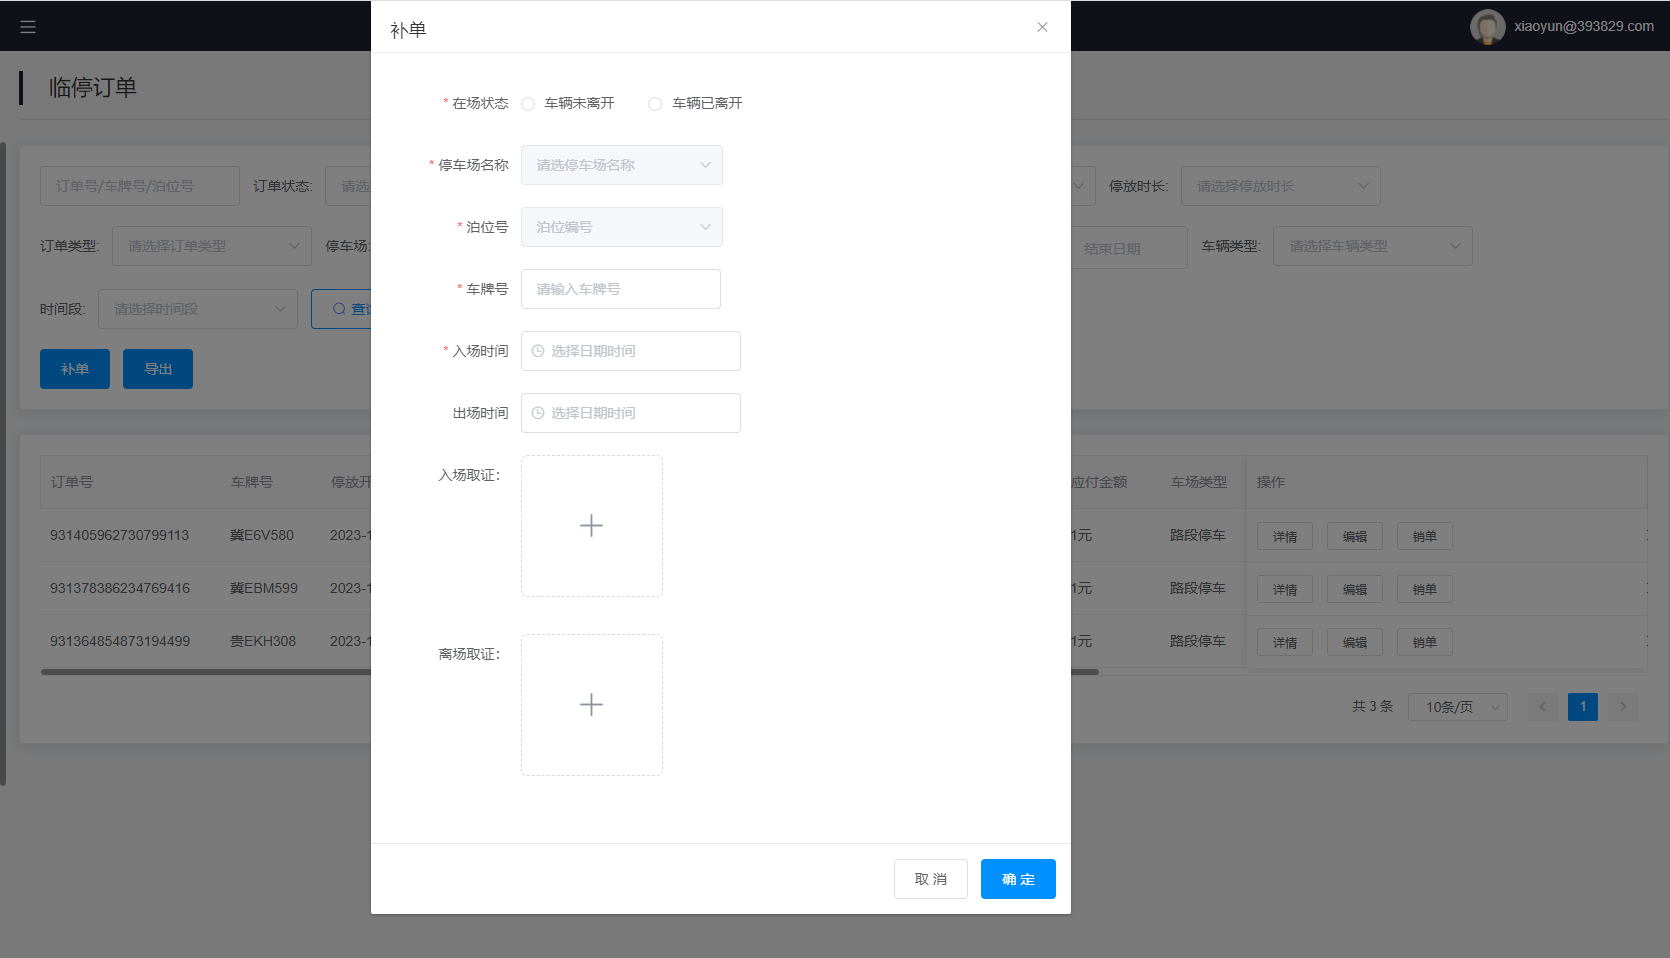The image size is (1670, 958).
Task: Click page number 1 in pagination
Action: 1582,707
